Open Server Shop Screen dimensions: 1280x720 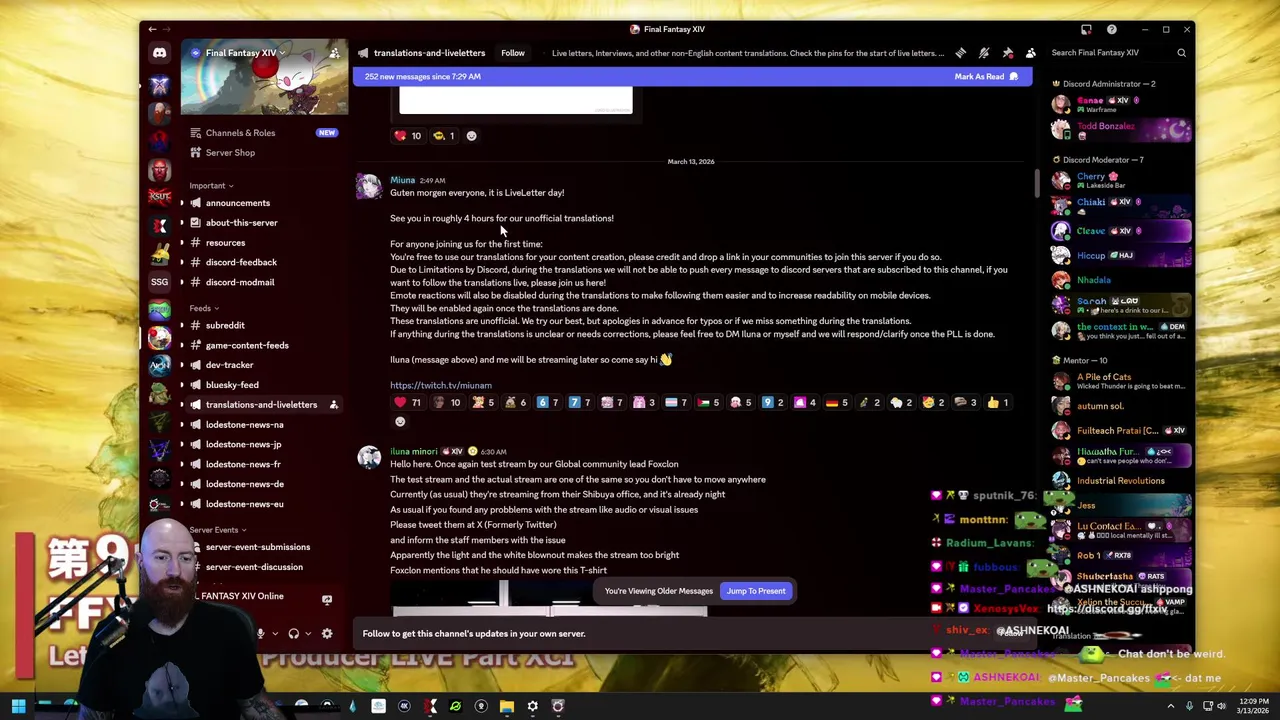pos(263,152)
